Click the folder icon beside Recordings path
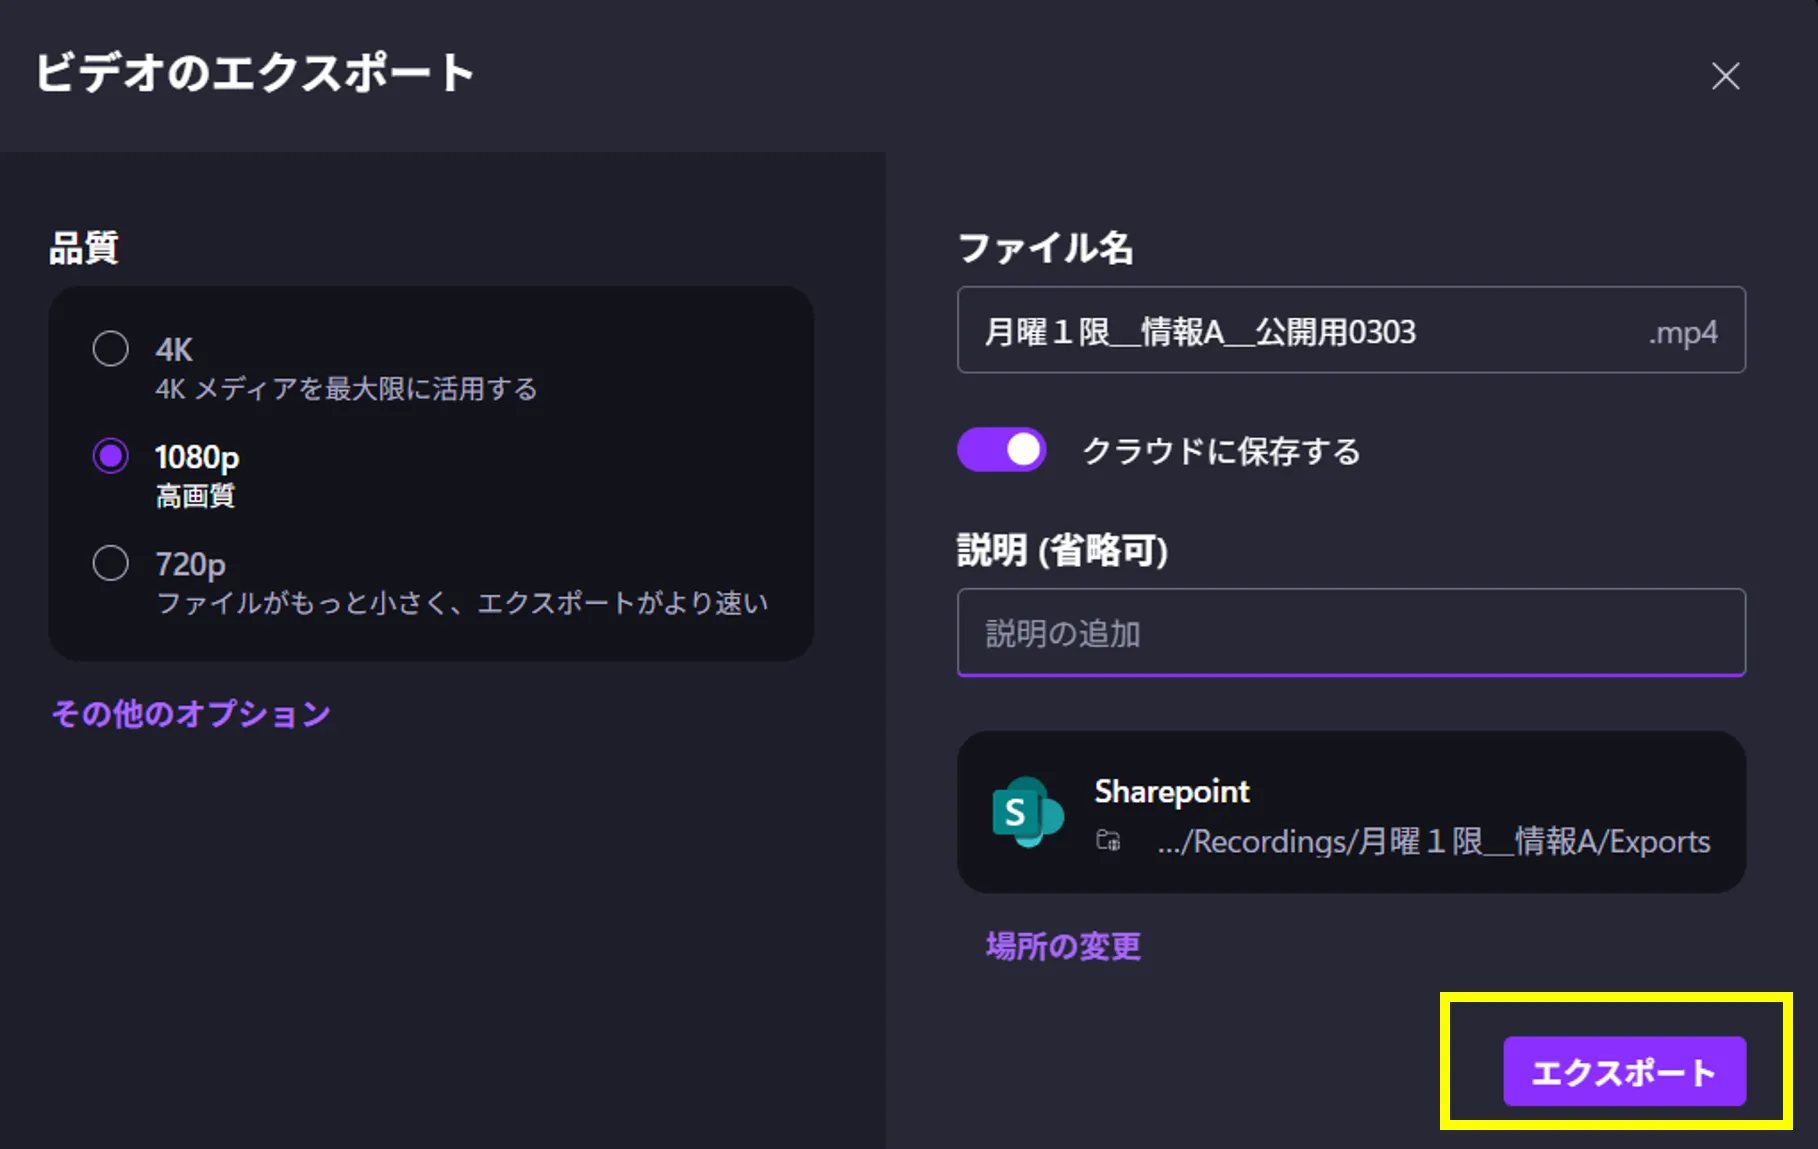Viewport: 1818px width, 1149px height. tap(1108, 841)
